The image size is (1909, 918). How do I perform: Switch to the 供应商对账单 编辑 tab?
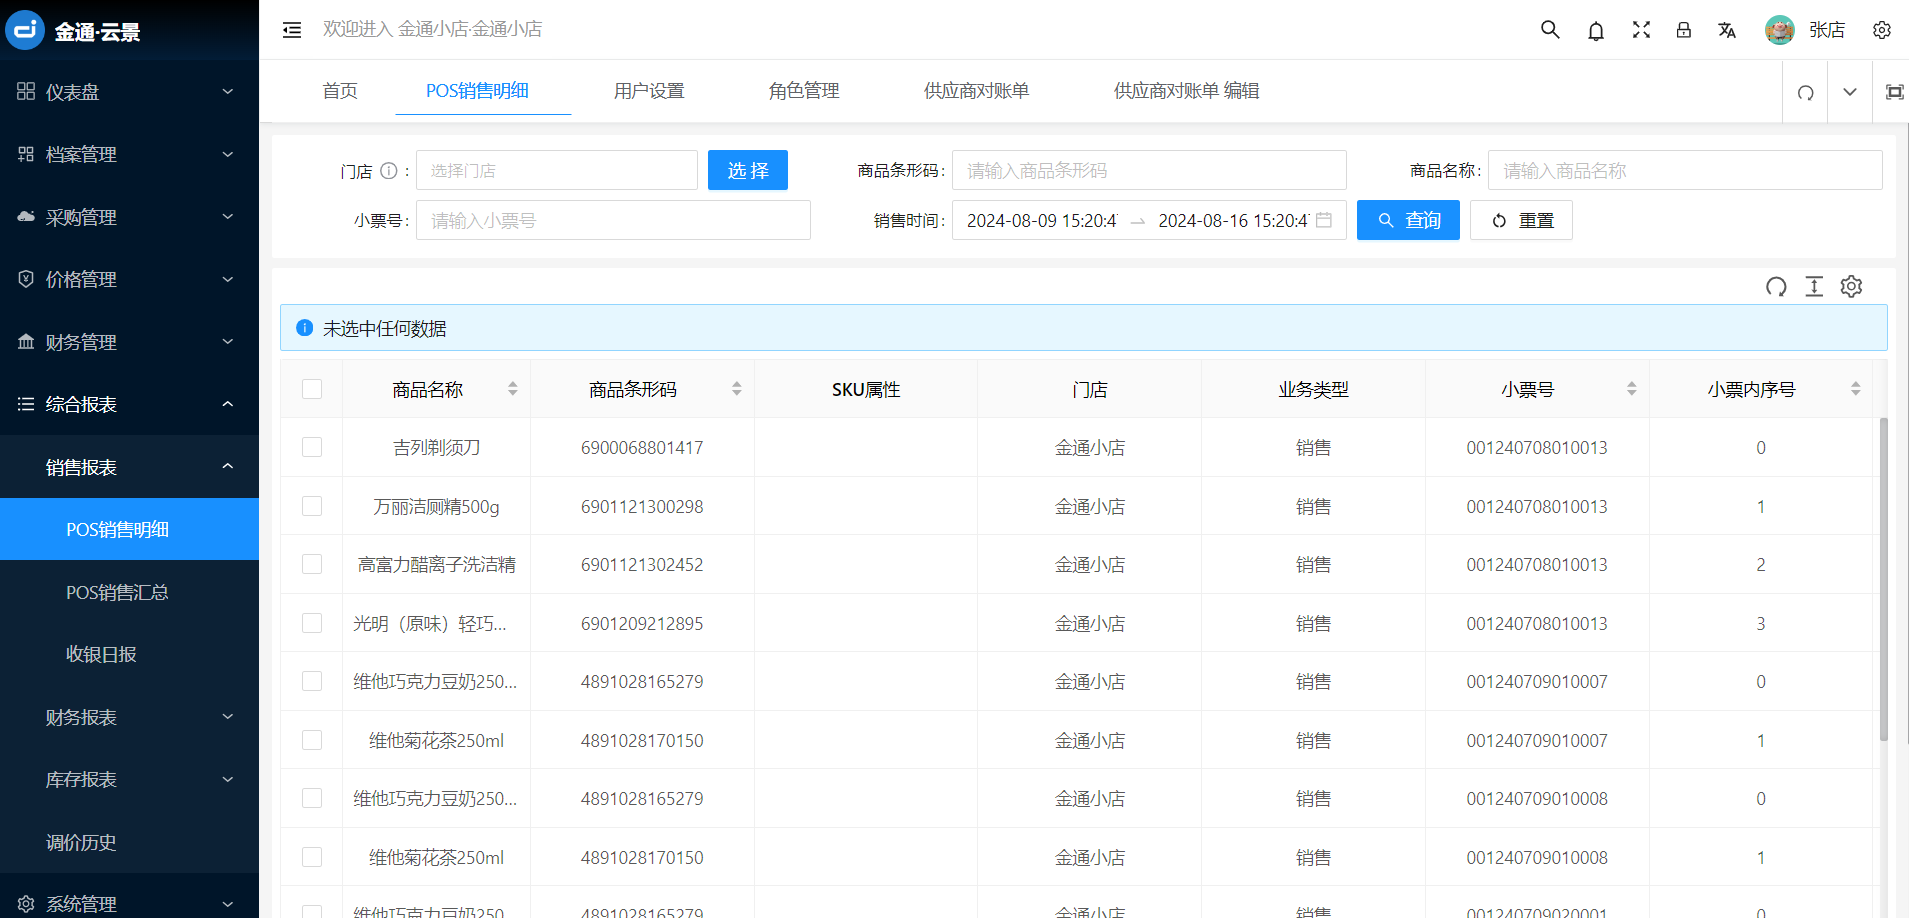click(x=1187, y=91)
